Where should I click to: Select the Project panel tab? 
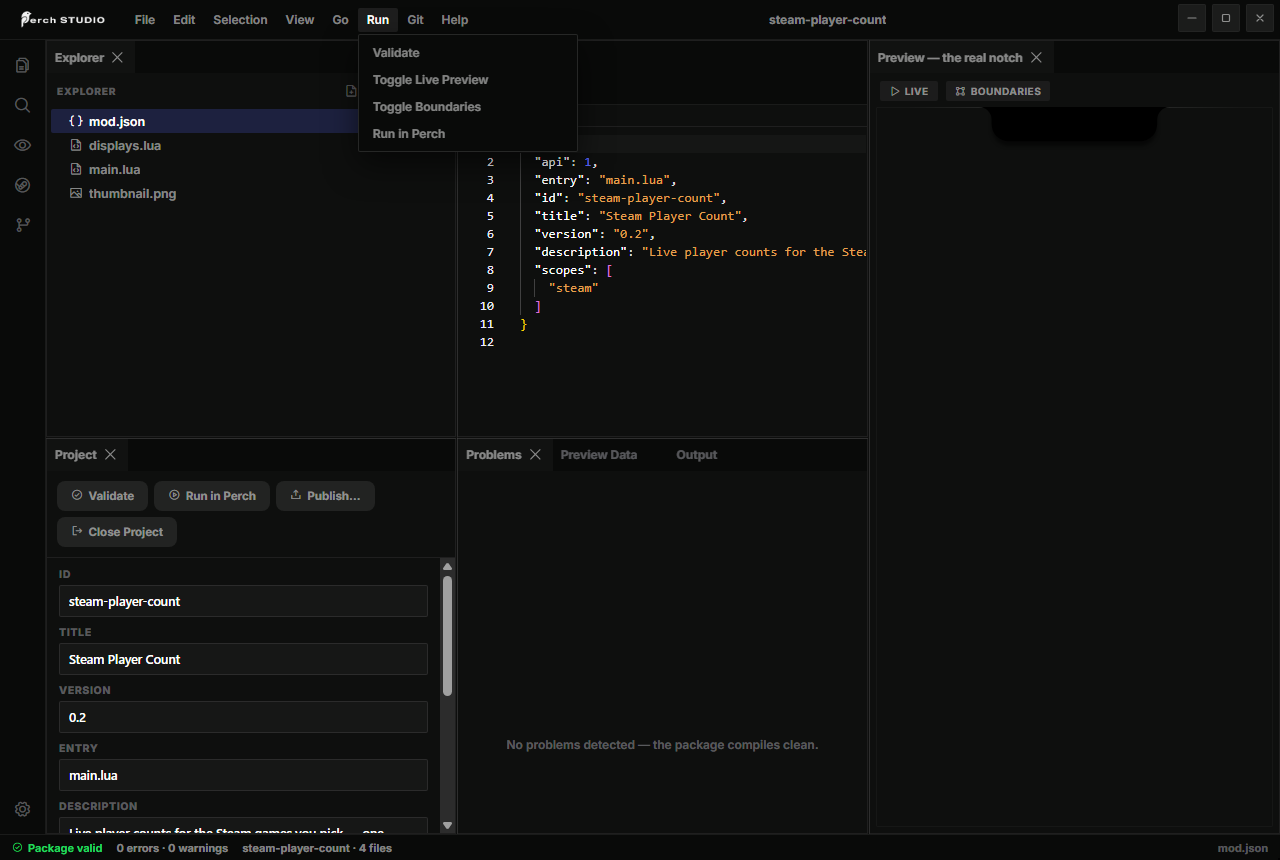(x=76, y=455)
